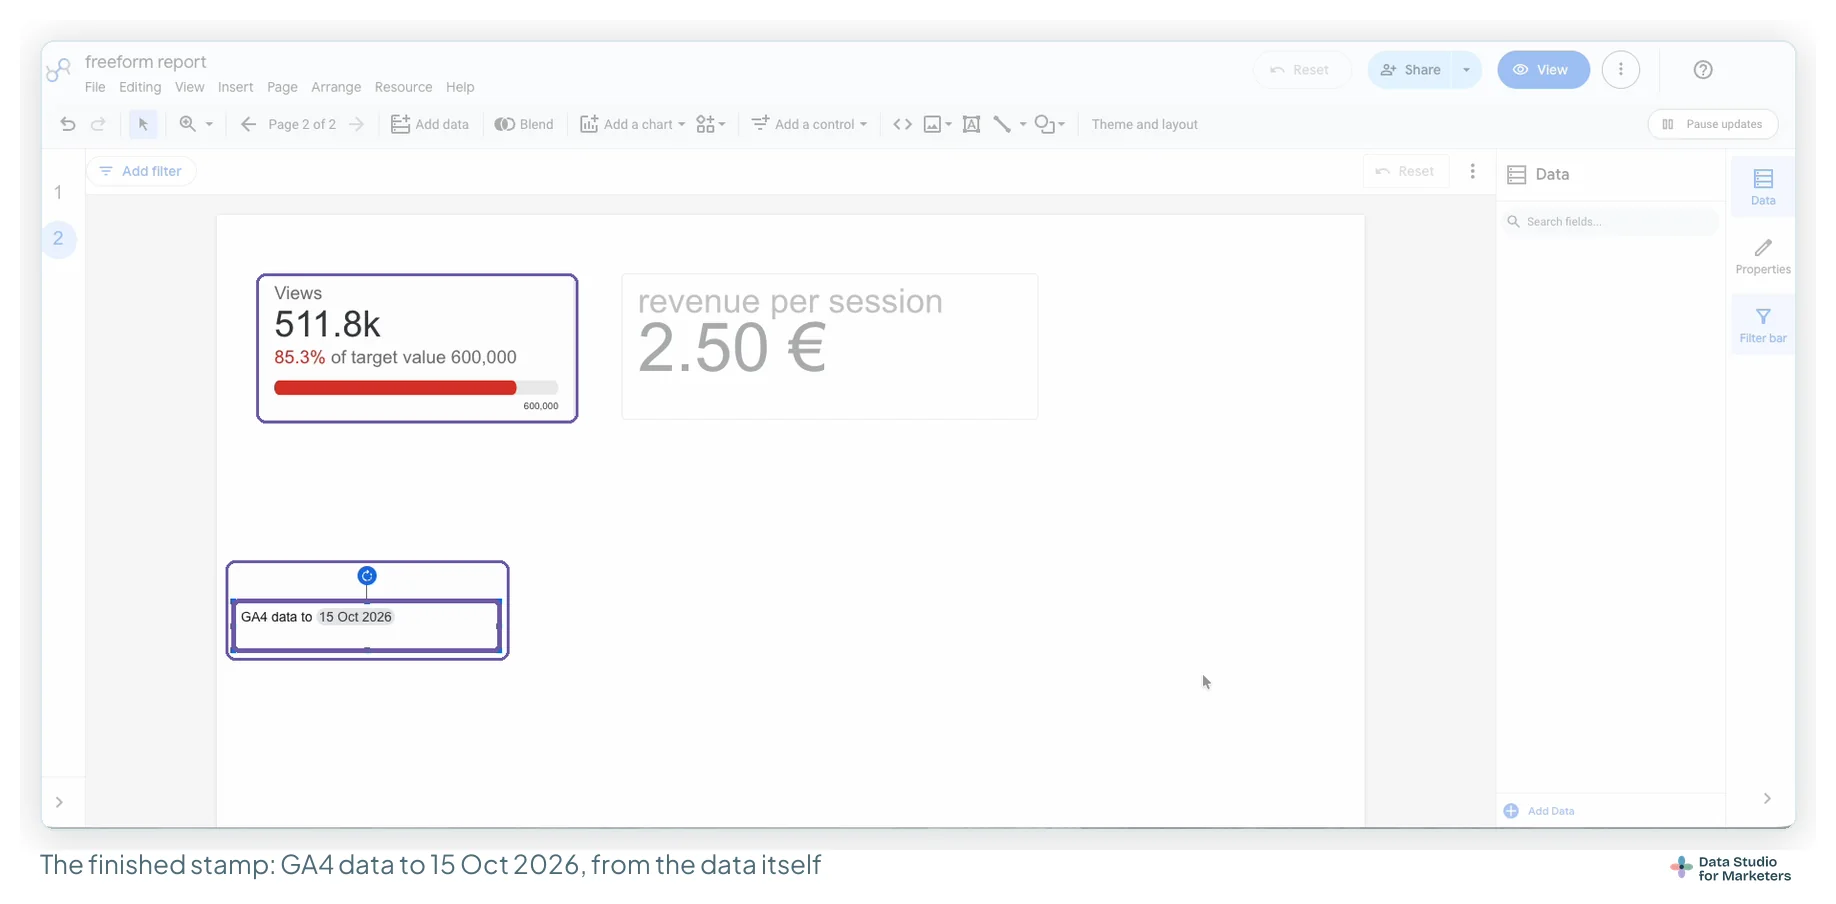
Task: Click the refresh handle on date stamp
Action: (x=367, y=576)
